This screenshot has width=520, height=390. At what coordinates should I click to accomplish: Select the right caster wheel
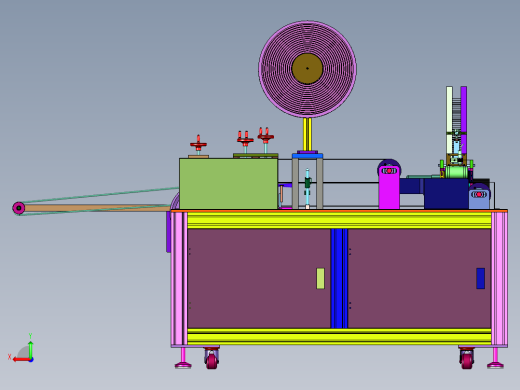tap(467, 359)
